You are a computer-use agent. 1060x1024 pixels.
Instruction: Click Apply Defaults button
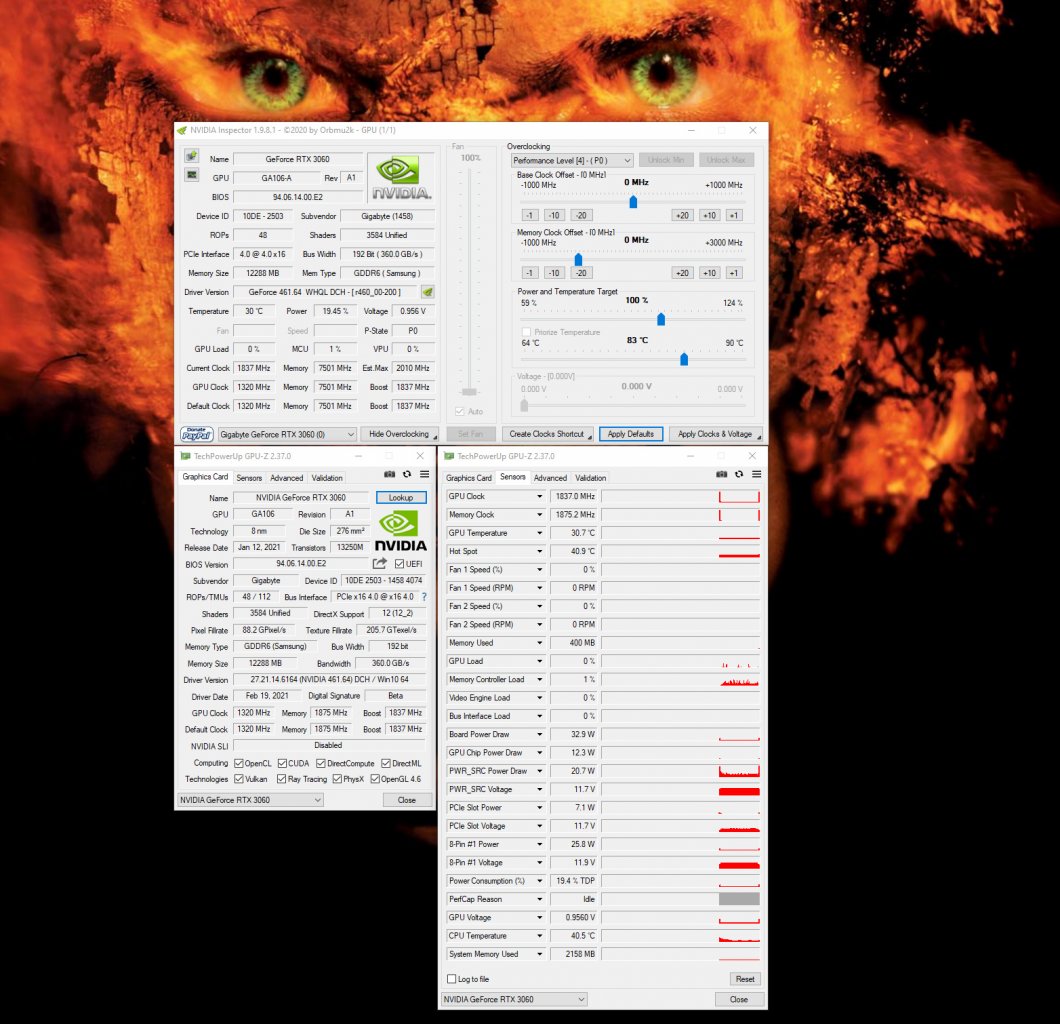pyautogui.click(x=631, y=434)
